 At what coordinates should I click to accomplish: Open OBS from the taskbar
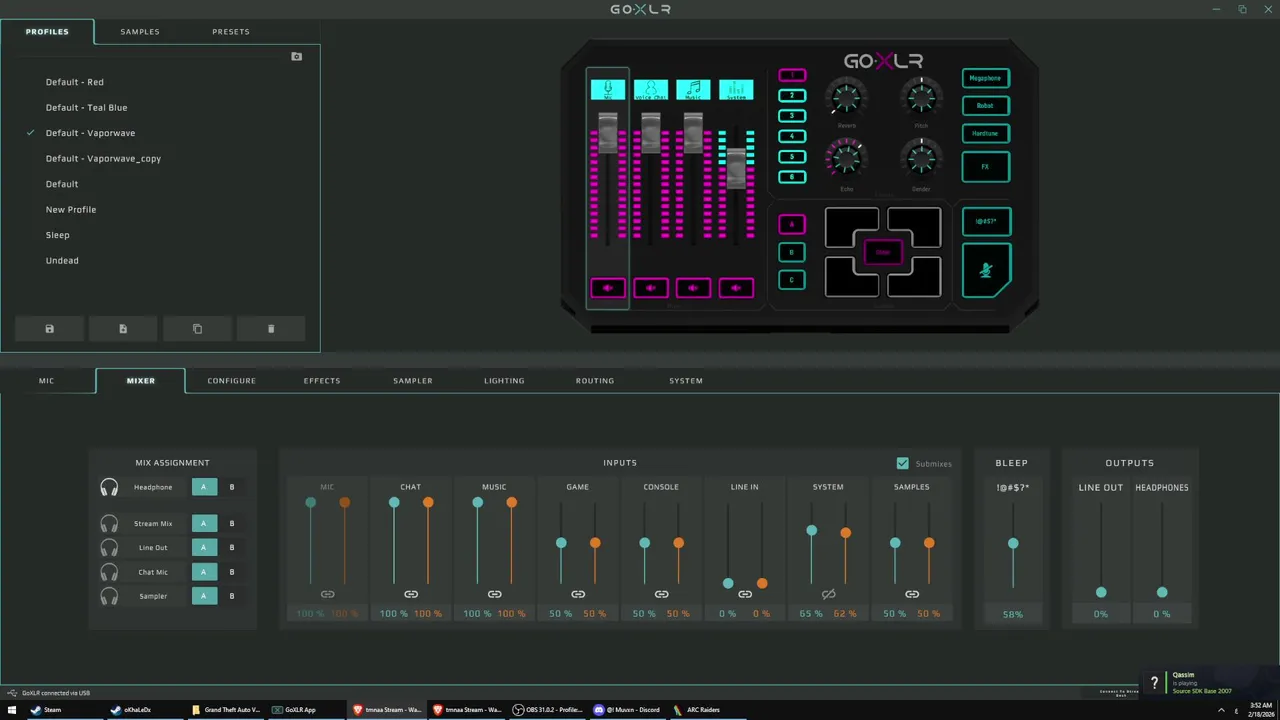pyautogui.click(x=547, y=710)
